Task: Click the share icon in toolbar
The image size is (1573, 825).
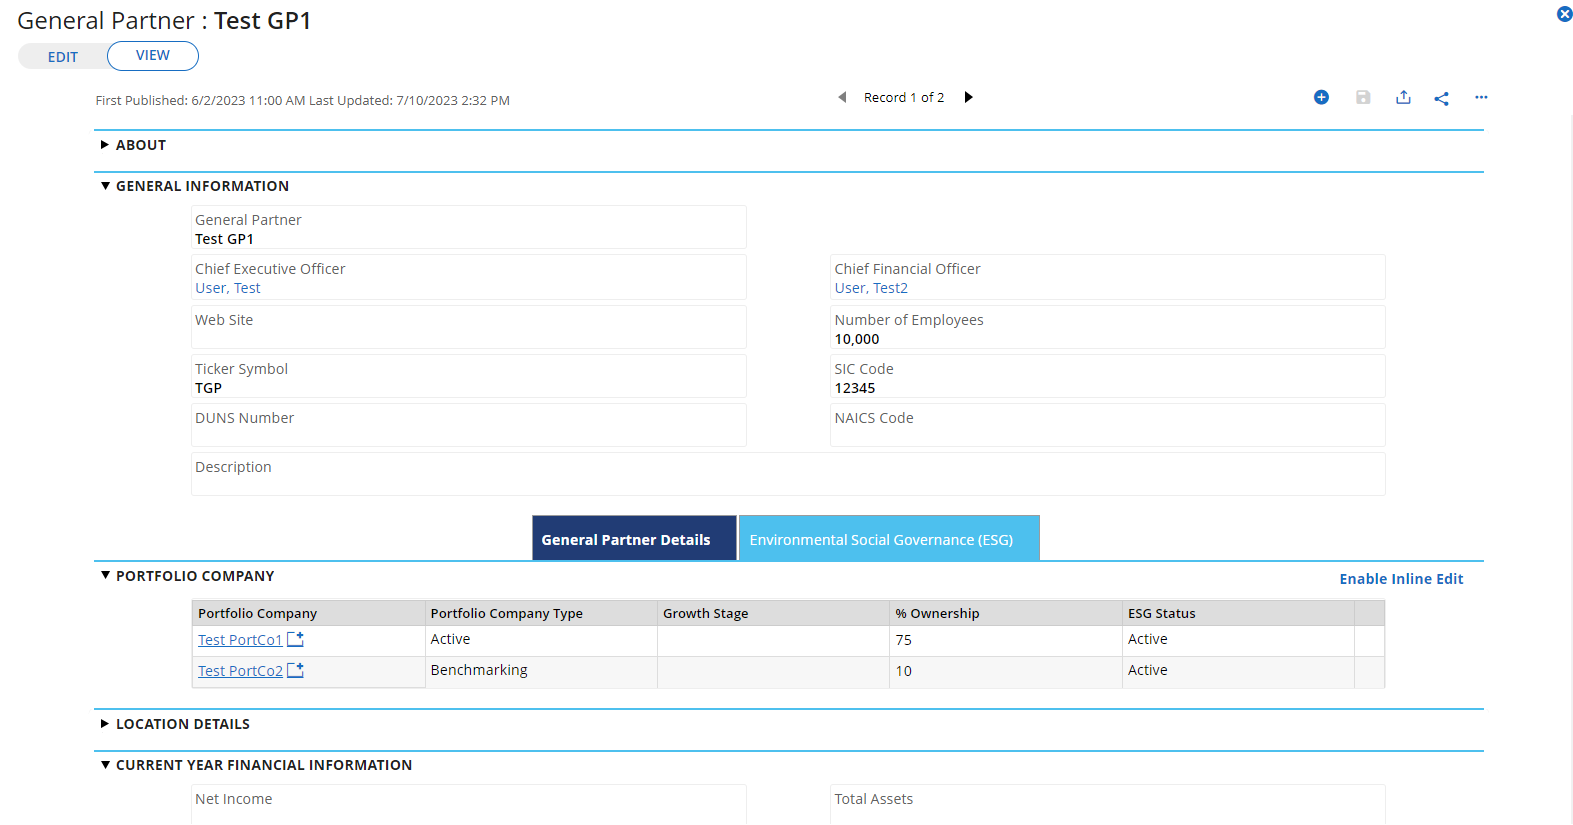Action: 1441,98
